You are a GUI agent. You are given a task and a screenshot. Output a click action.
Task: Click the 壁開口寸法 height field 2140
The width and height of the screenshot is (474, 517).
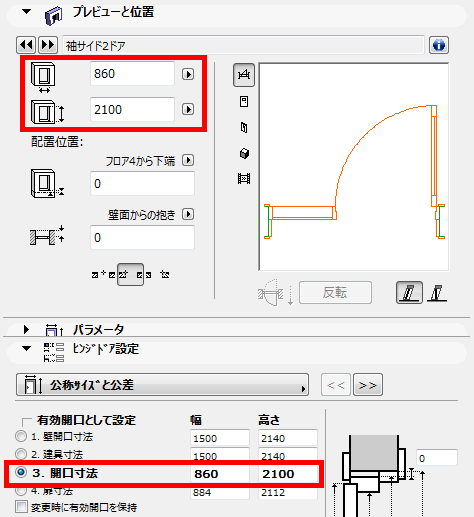(x=288, y=438)
